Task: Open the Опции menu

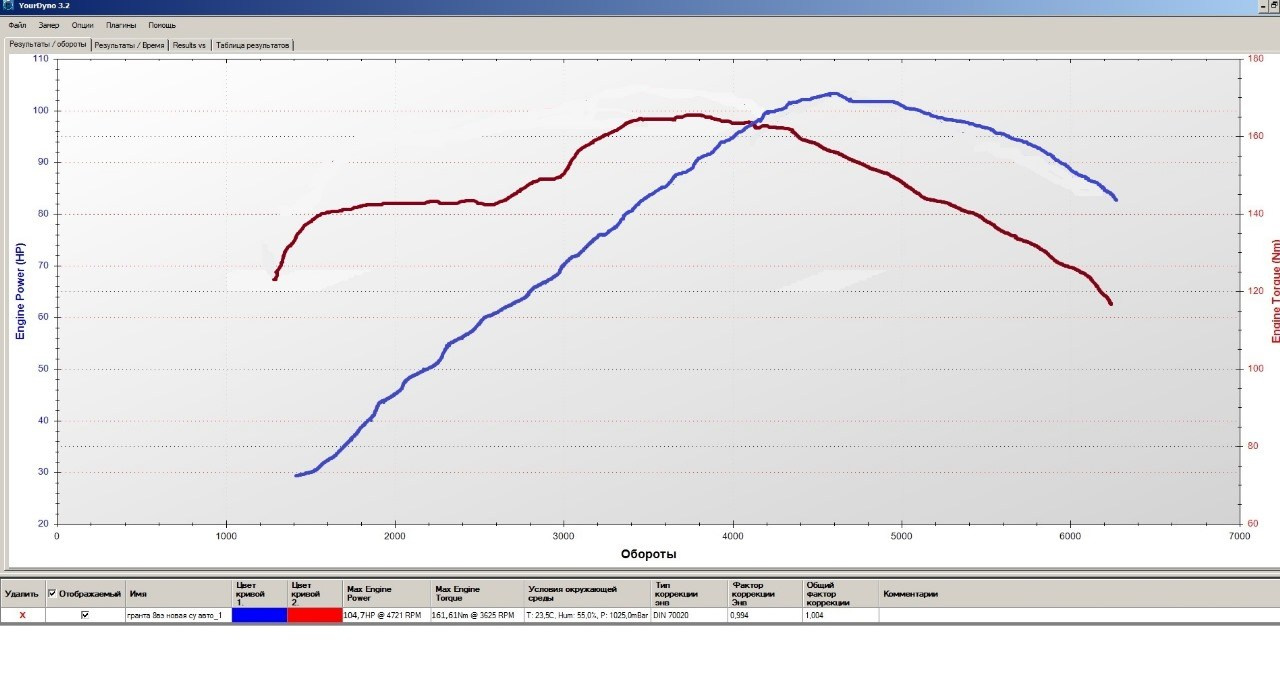Action: (83, 25)
